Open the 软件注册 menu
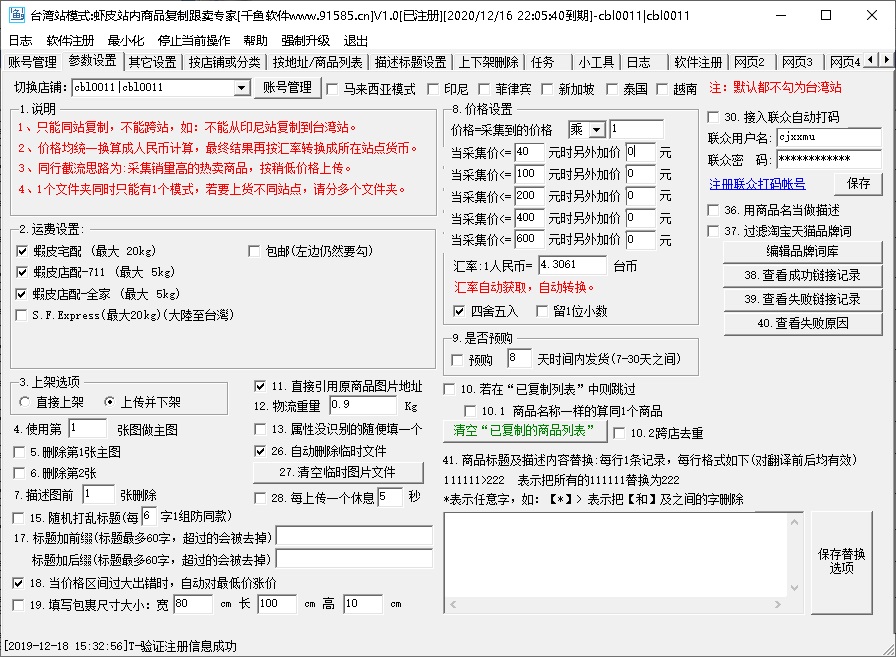Image resolution: width=896 pixels, height=657 pixels. (x=70, y=41)
